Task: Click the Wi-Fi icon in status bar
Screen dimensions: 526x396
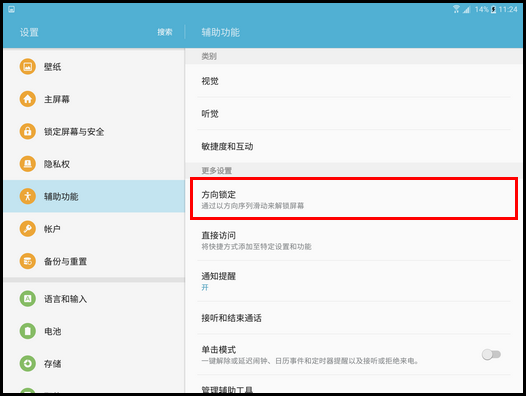Action: [456, 9]
